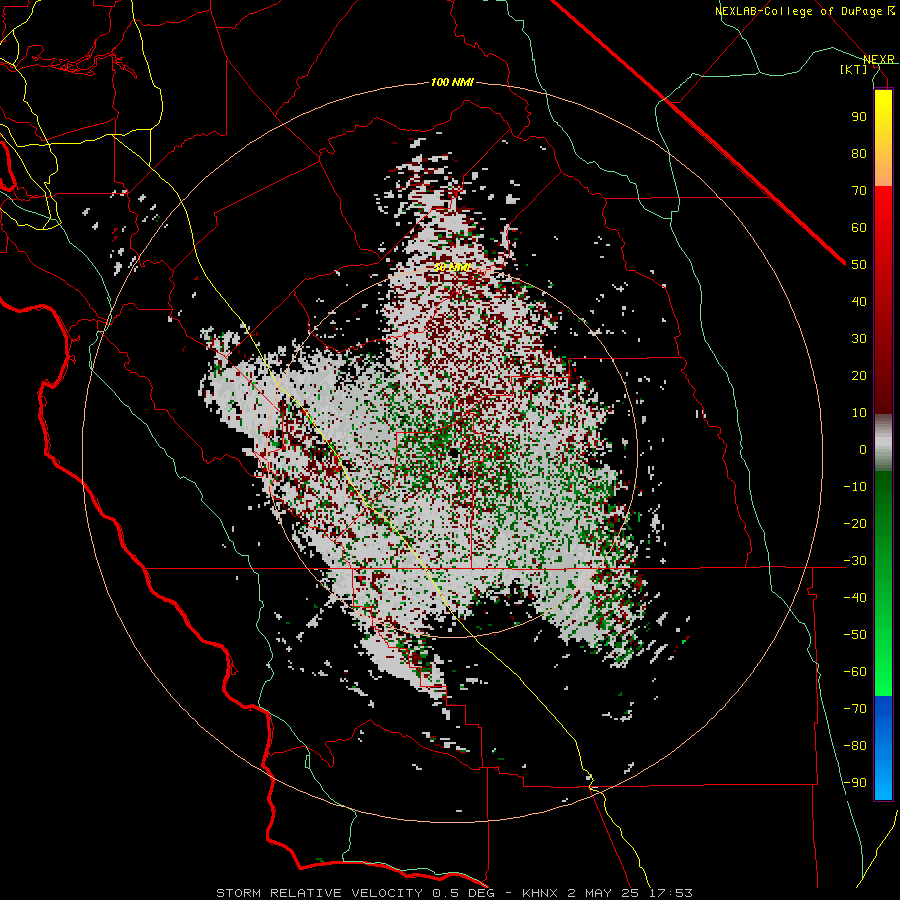
Task: Click the 40 value on velocity scale
Action: point(859,301)
